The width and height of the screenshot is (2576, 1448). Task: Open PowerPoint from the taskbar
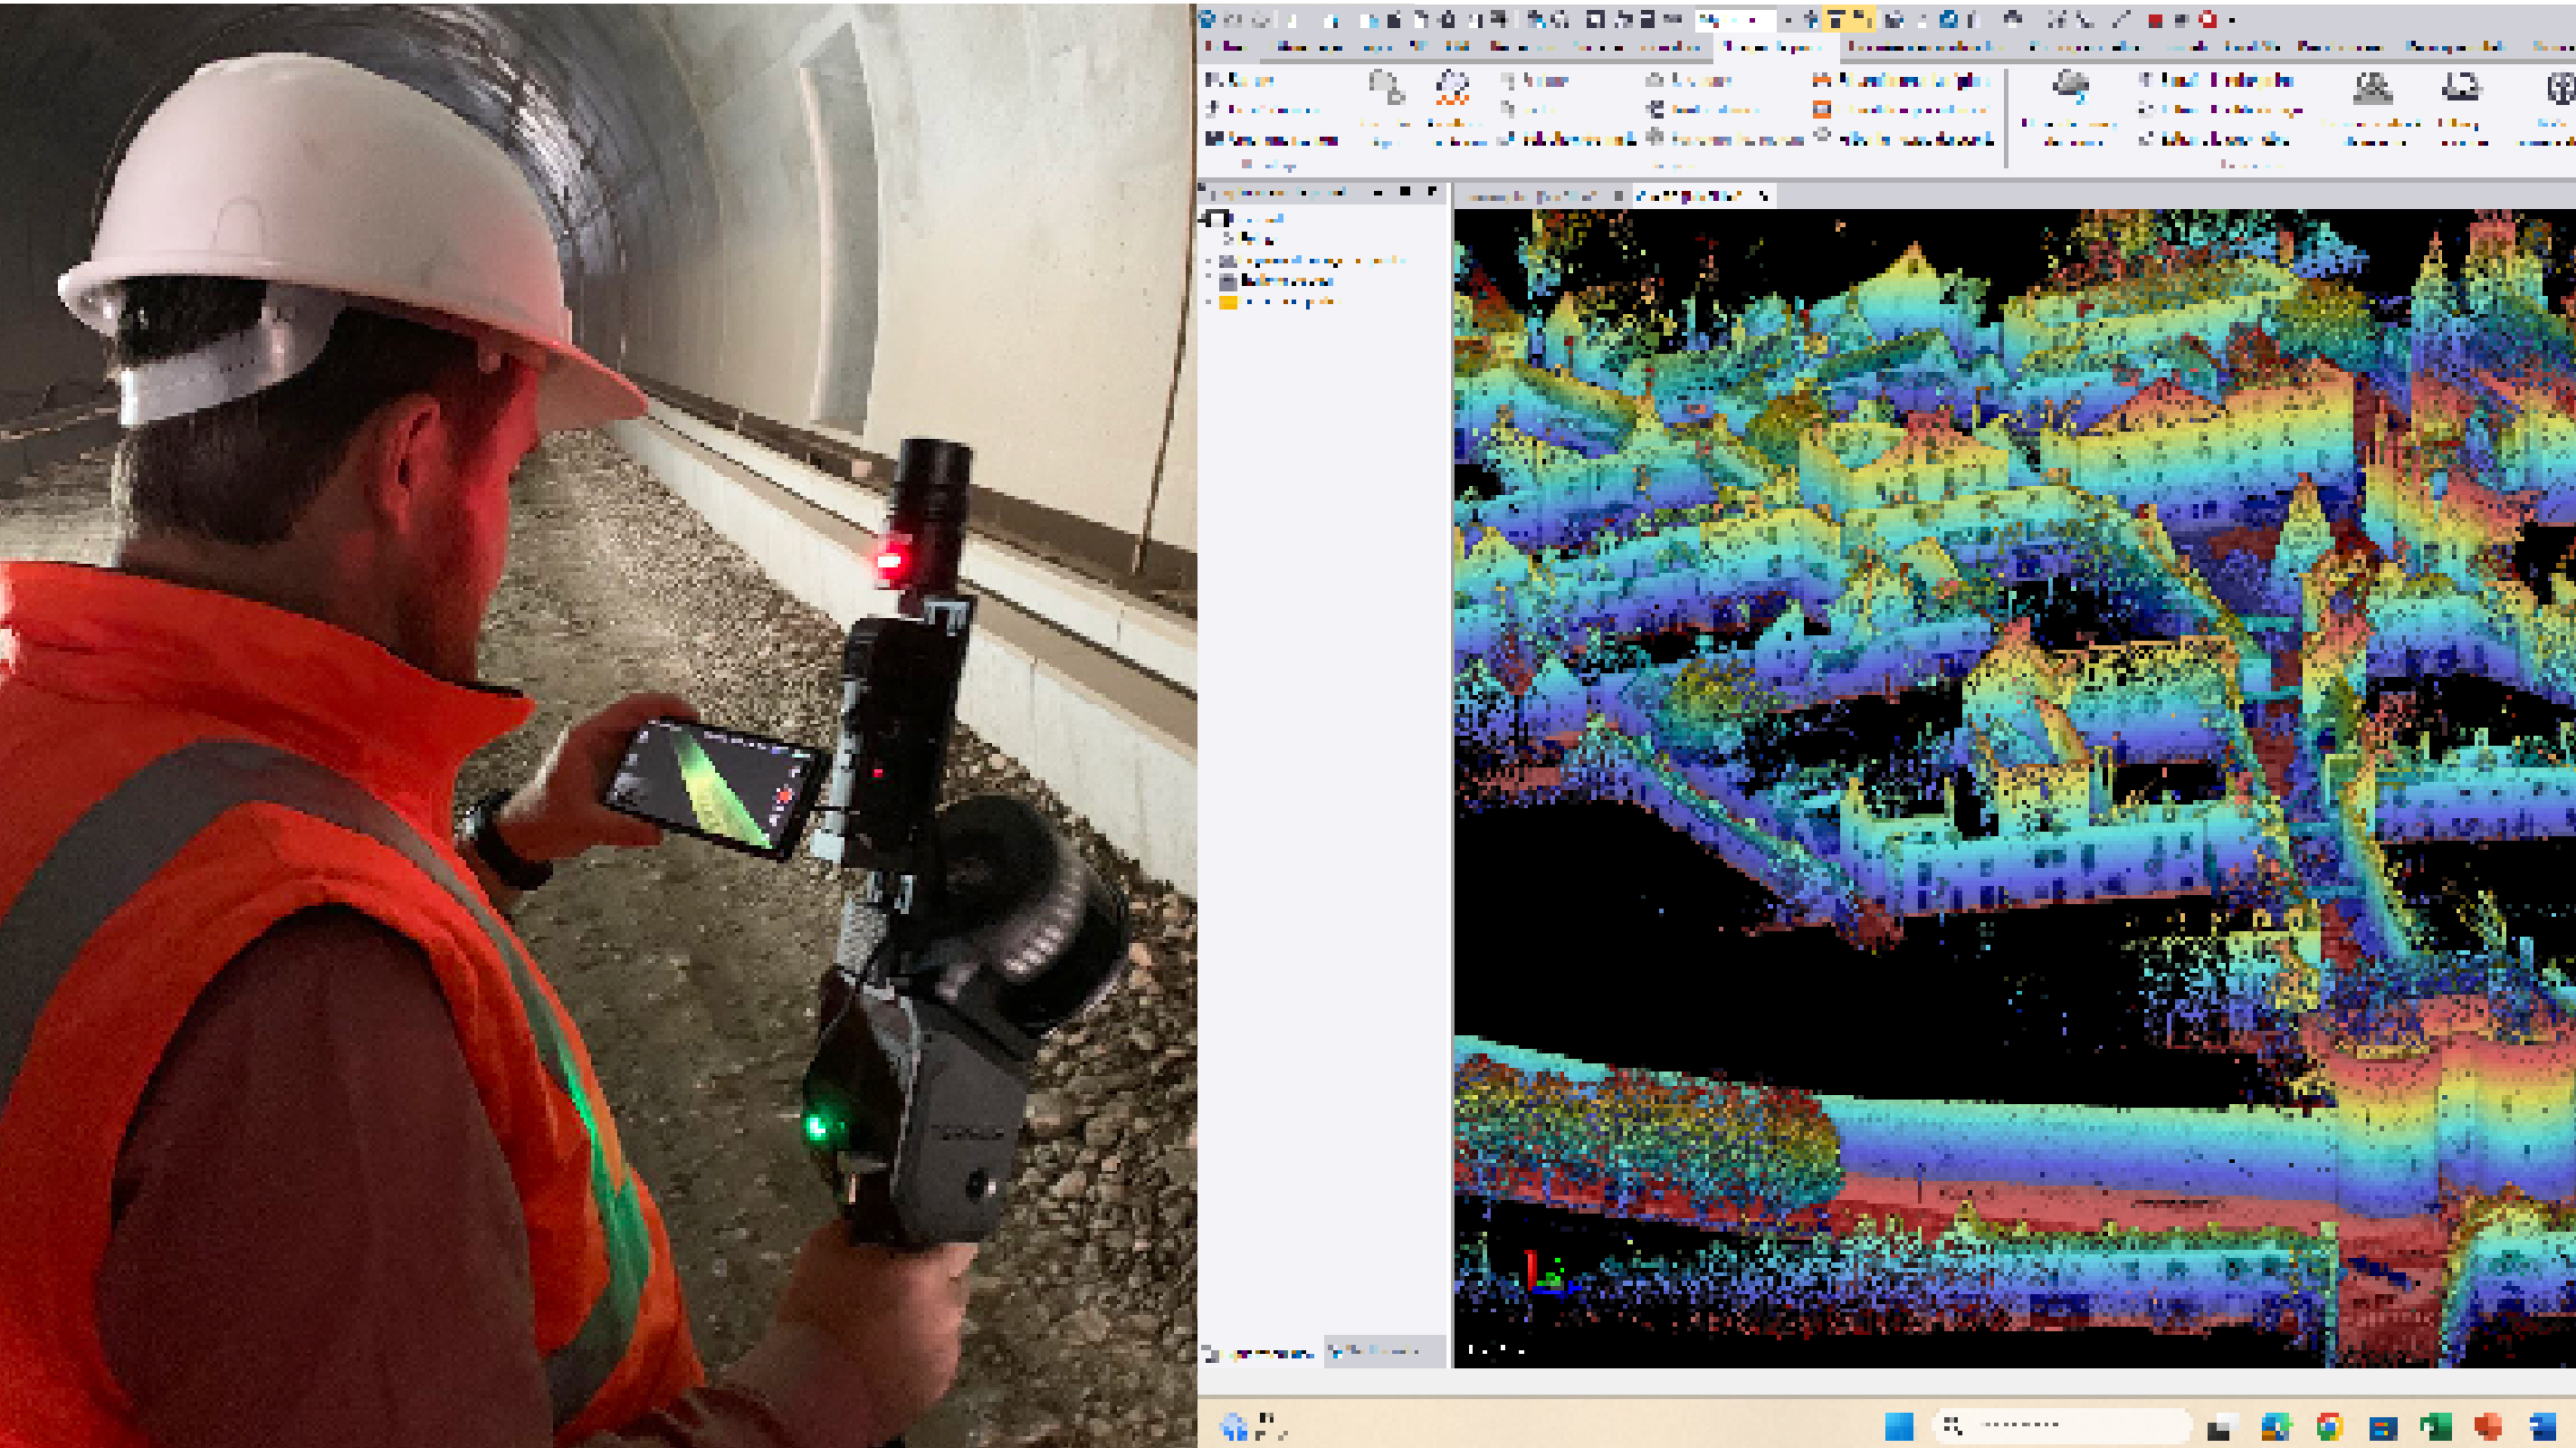coord(2489,1426)
